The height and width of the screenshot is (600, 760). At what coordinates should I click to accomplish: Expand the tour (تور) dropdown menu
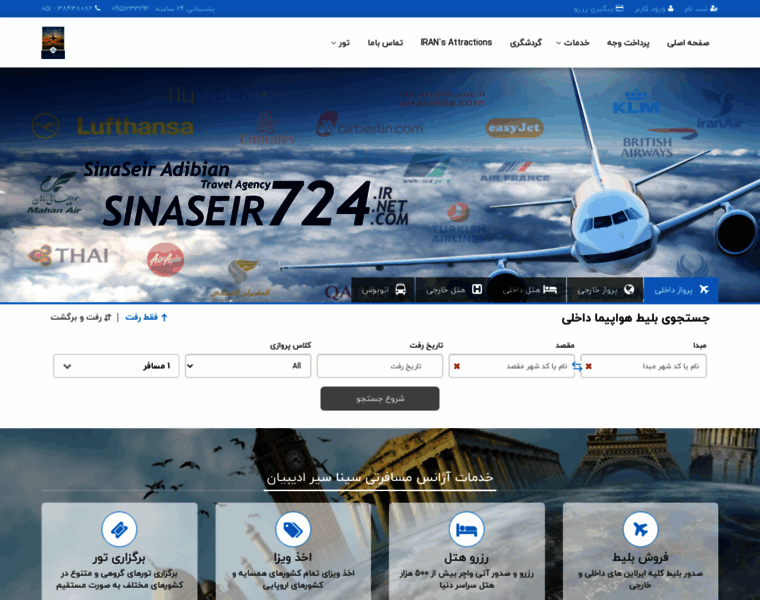tap(340, 43)
